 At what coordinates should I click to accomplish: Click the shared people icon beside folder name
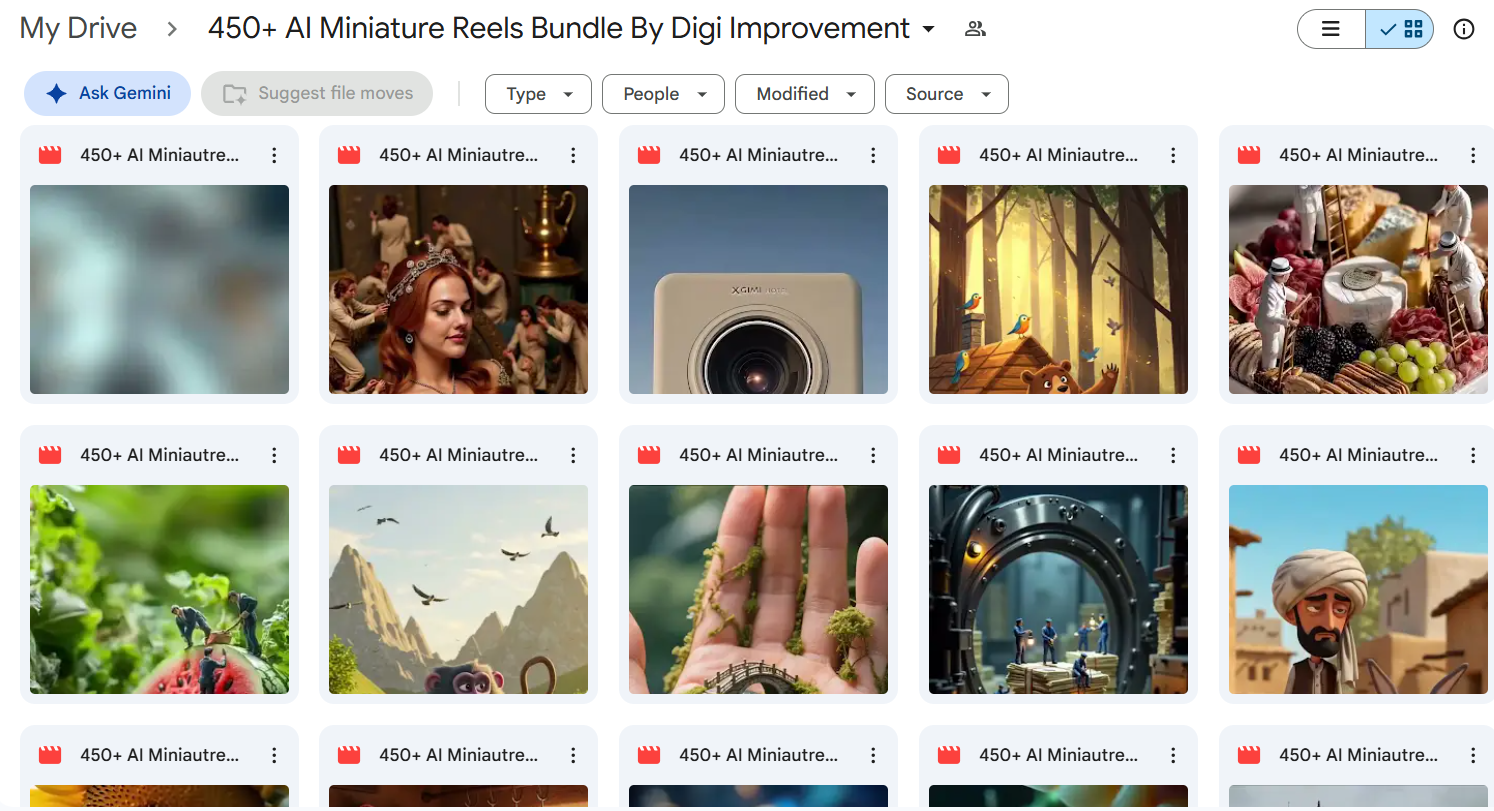[975, 29]
